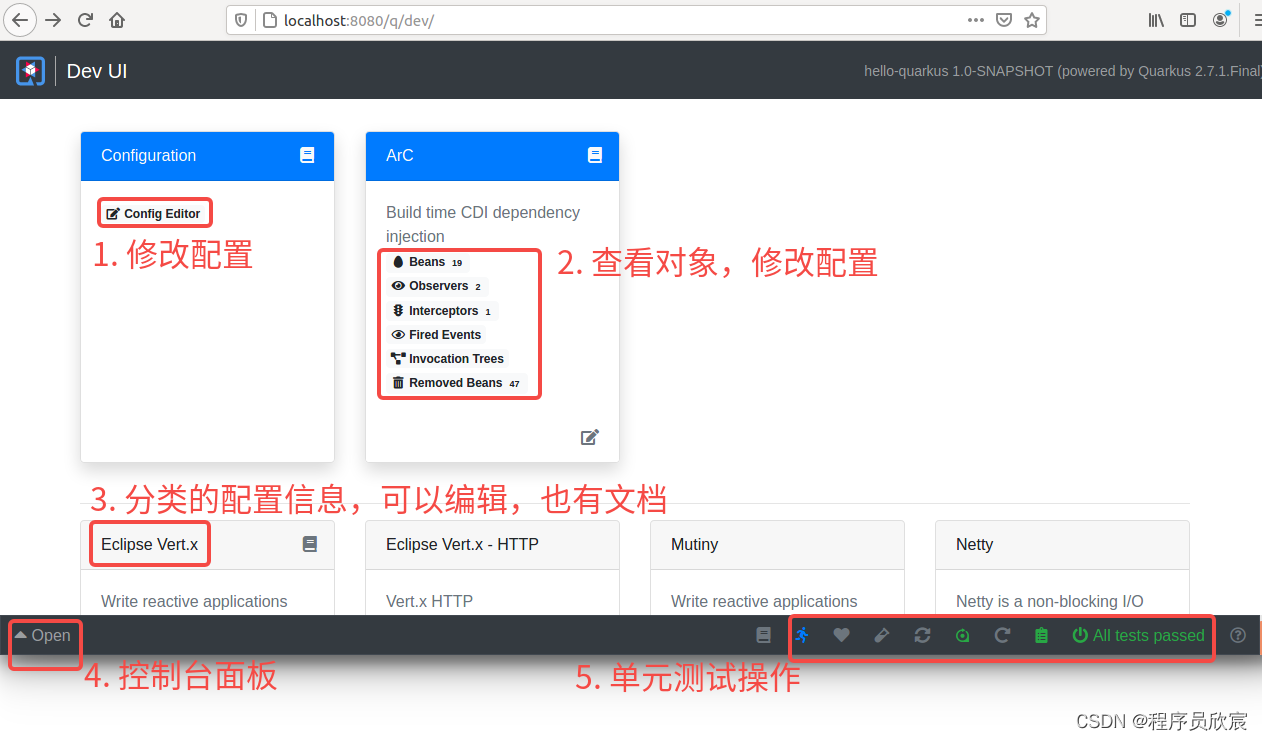Open the clipboard test report icon
Viewport: 1262px width, 740px height.
(1041, 635)
